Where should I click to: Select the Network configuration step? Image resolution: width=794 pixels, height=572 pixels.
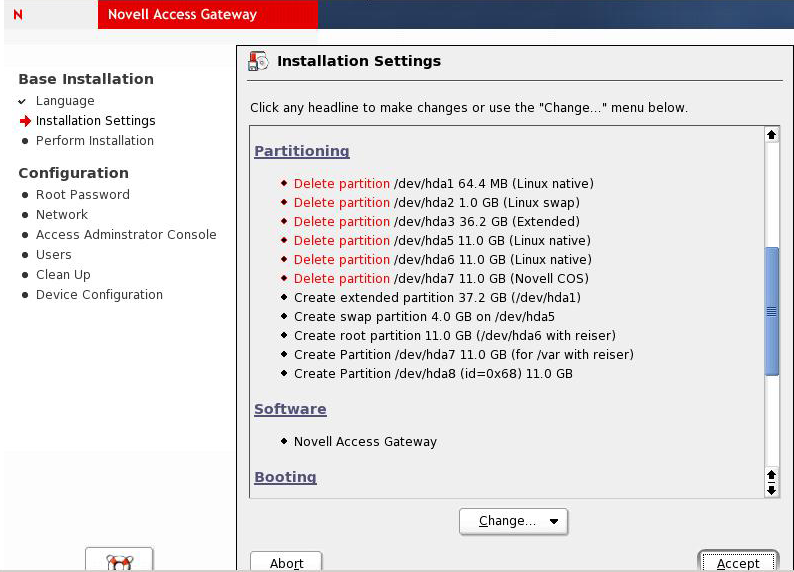(x=62, y=215)
